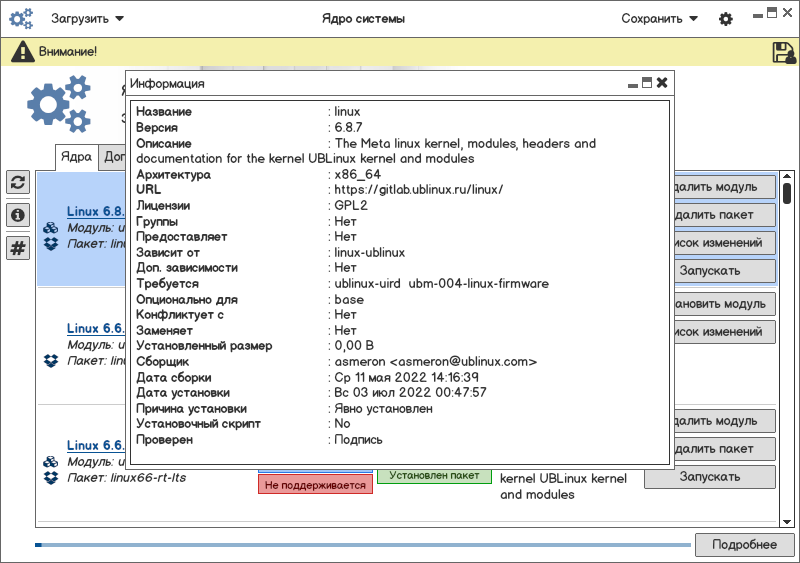The image size is (800, 563).
Task: Click package box icon beside linux66-rt-lts
Action: tap(51, 478)
